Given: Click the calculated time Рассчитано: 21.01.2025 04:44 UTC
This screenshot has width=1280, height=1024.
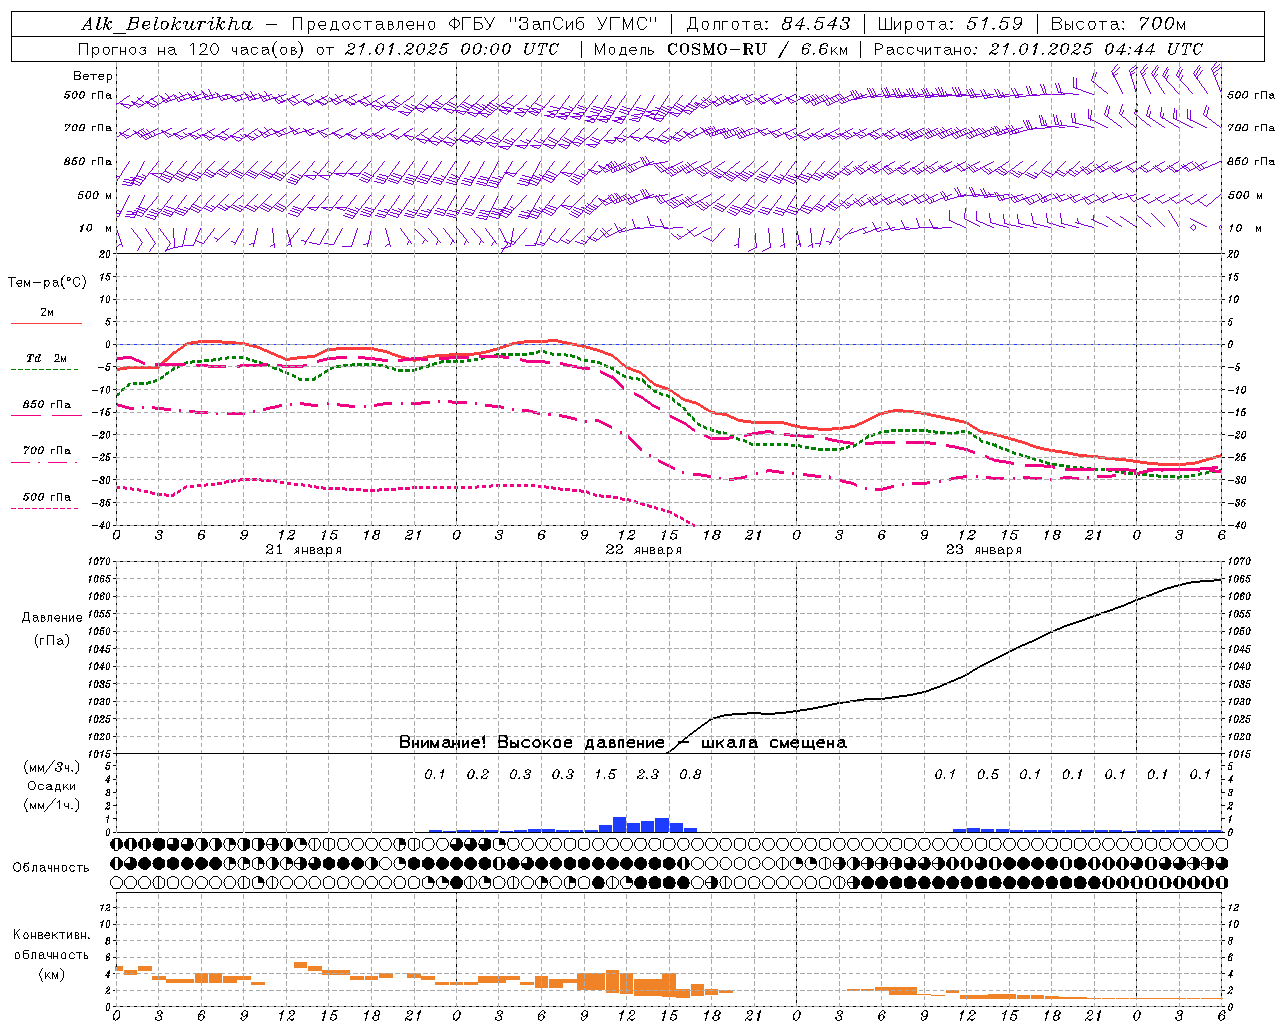Looking at the screenshot, I should (1038, 49).
